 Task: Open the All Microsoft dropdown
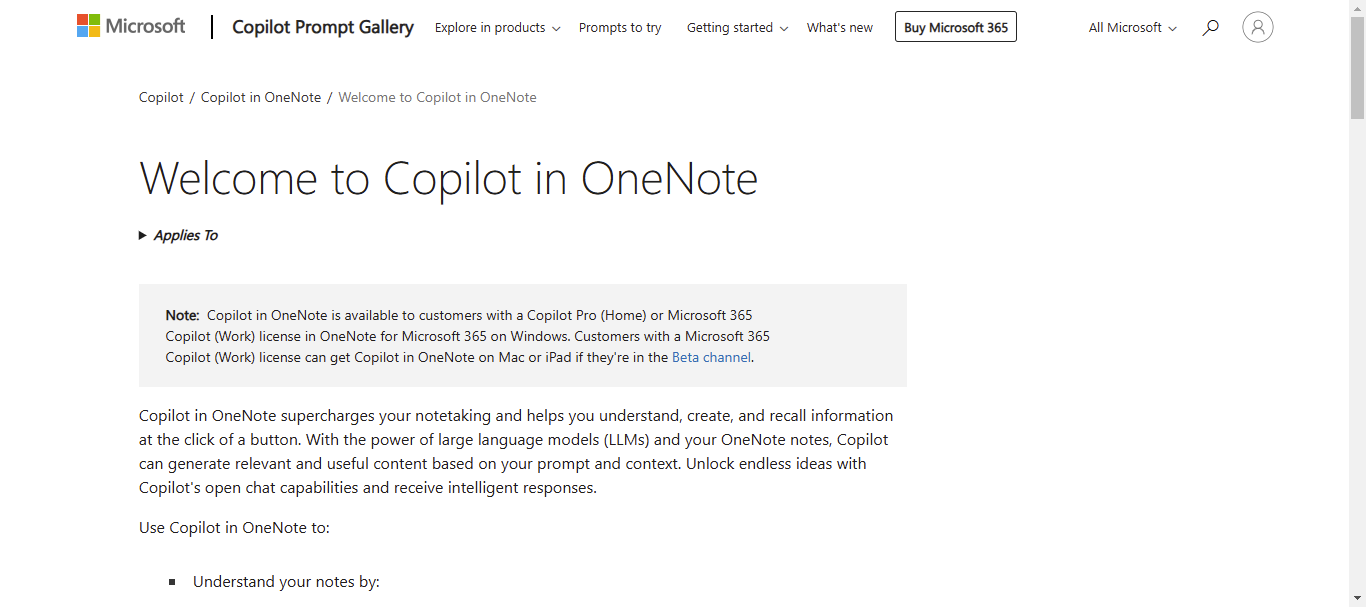[1132, 28]
